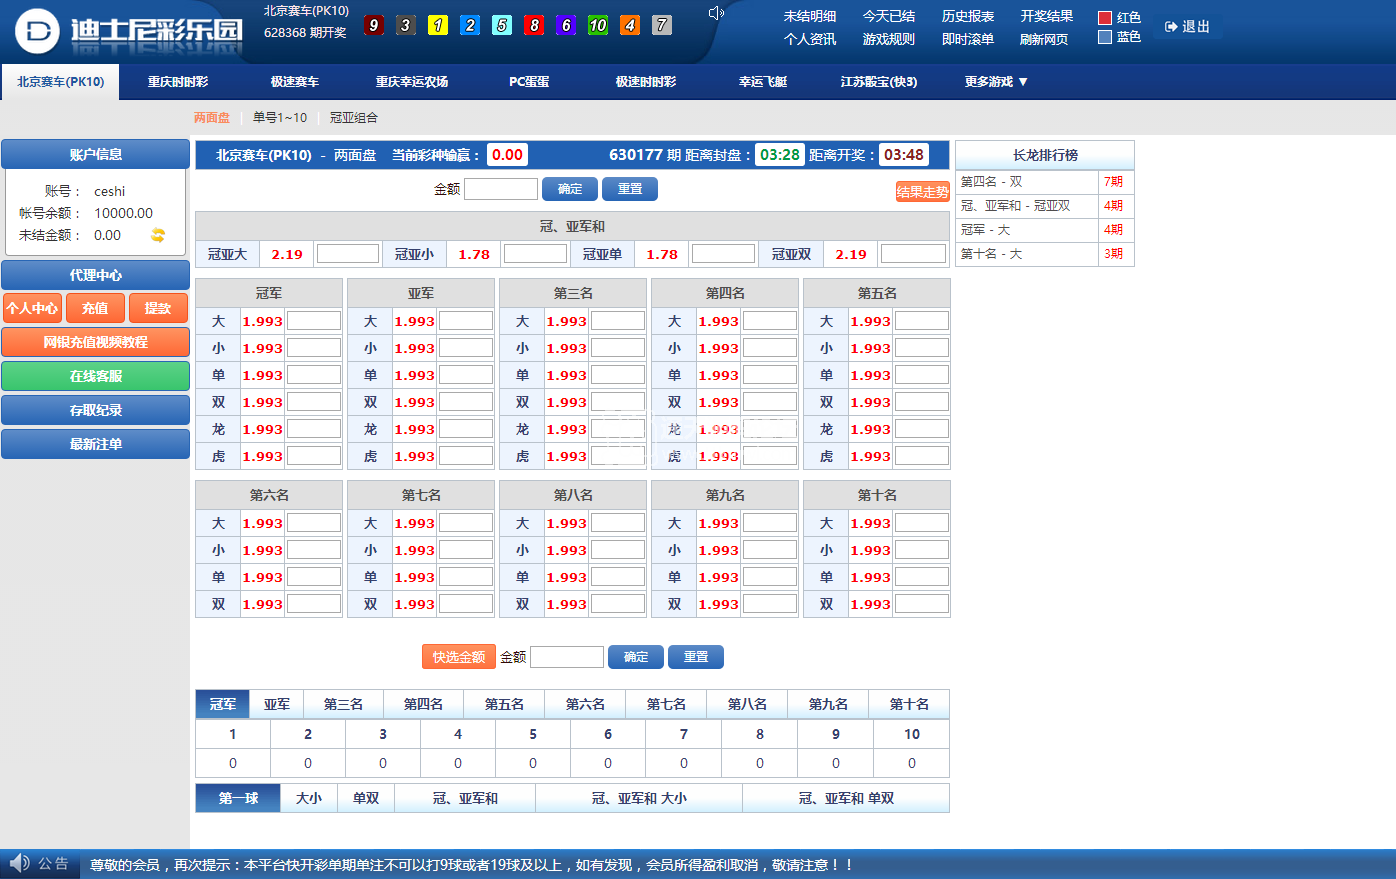
Task: Select the 冠、亚军和 大小 bottom tab
Action: coord(639,798)
